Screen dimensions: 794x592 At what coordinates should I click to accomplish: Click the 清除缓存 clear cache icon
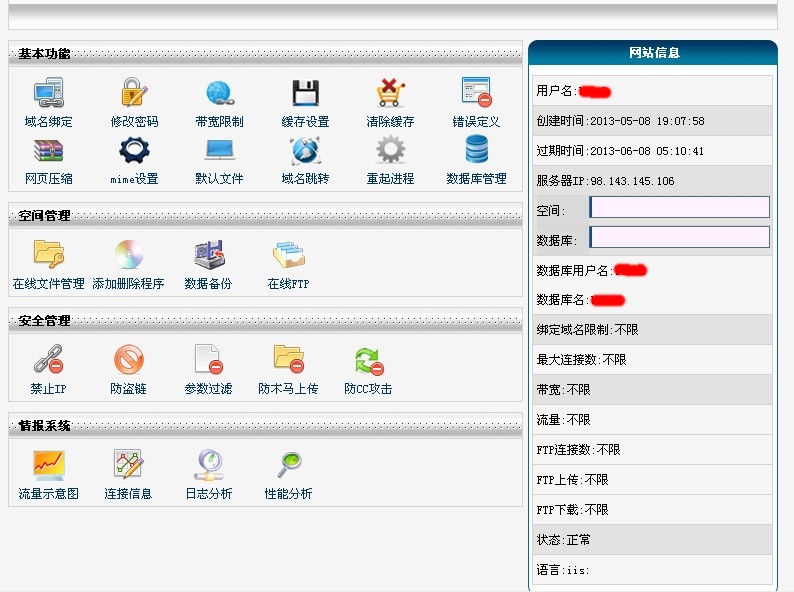(390, 93)
